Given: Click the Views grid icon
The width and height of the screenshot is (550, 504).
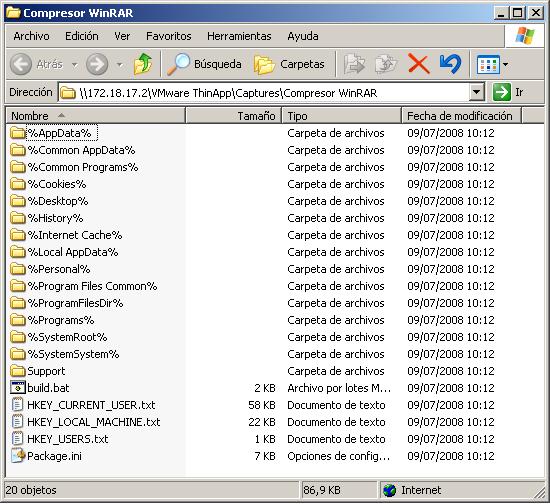Looking at the screenshot, I should click(x=488, y=65).
